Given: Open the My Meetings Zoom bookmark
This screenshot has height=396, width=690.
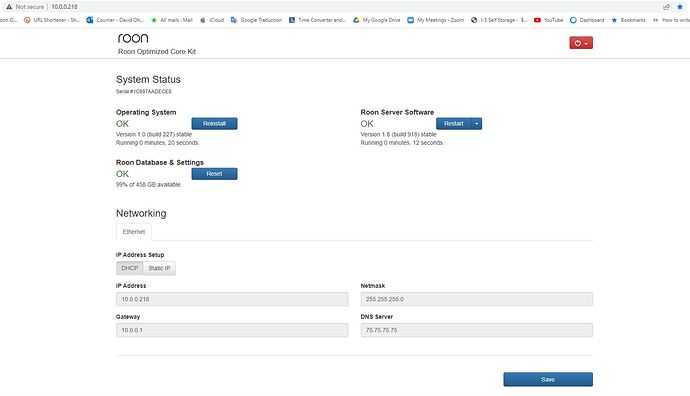Looking at the screenshot, I should [436, 20].
